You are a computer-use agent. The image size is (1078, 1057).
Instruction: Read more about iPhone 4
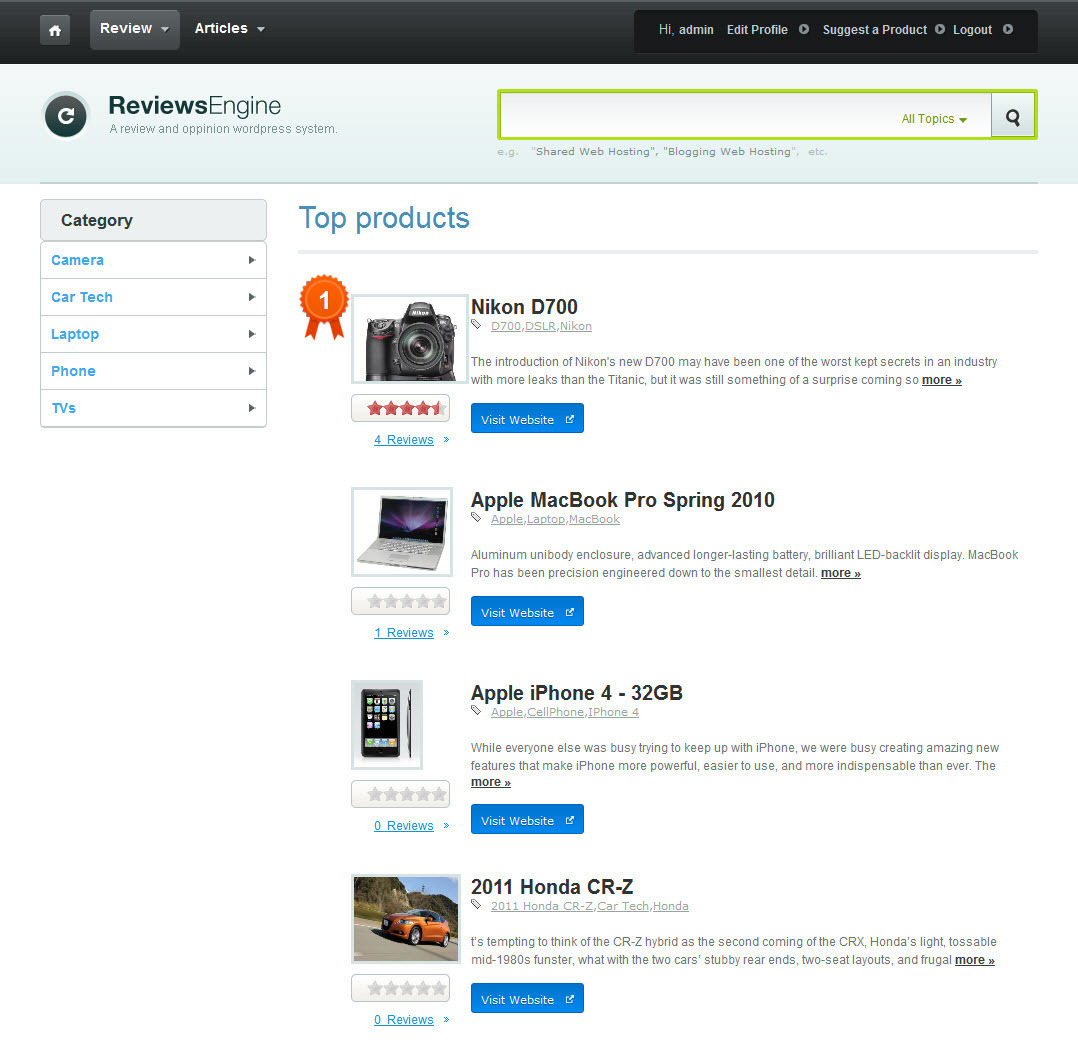click(490, 782)
